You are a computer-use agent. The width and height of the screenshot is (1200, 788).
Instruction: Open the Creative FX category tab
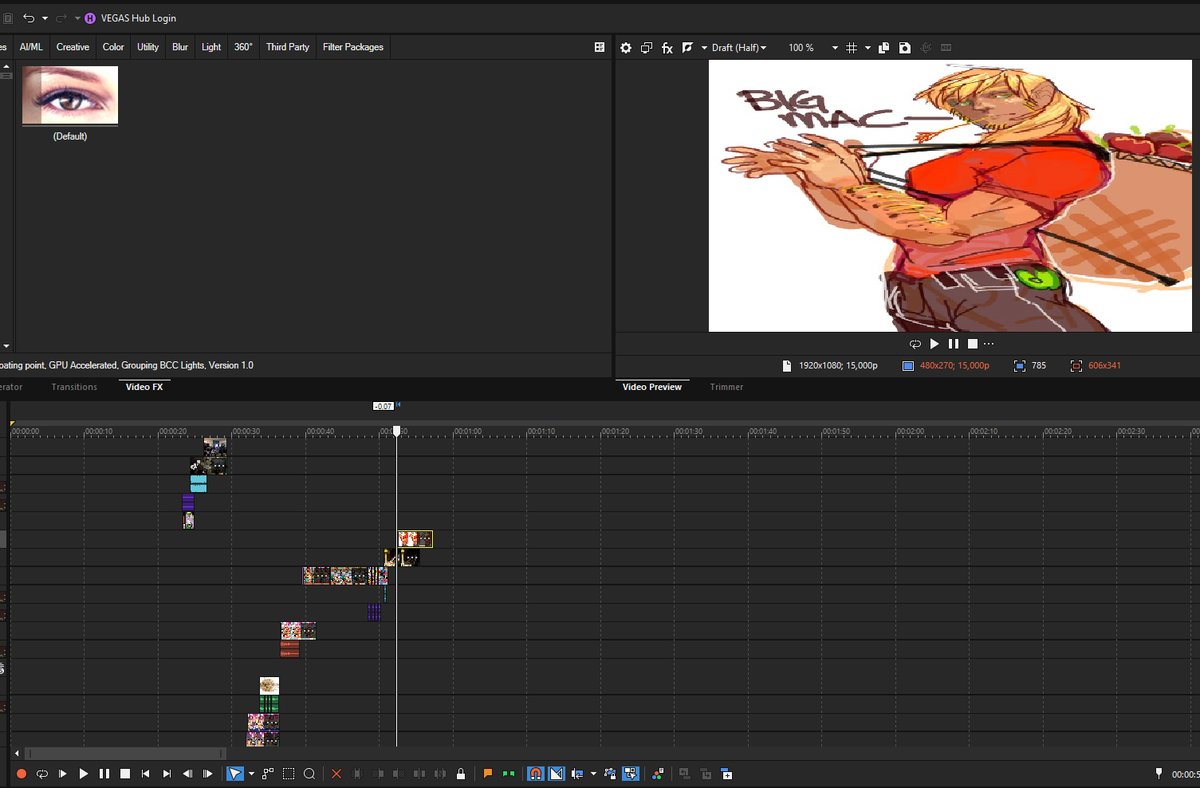pos(73,47)
